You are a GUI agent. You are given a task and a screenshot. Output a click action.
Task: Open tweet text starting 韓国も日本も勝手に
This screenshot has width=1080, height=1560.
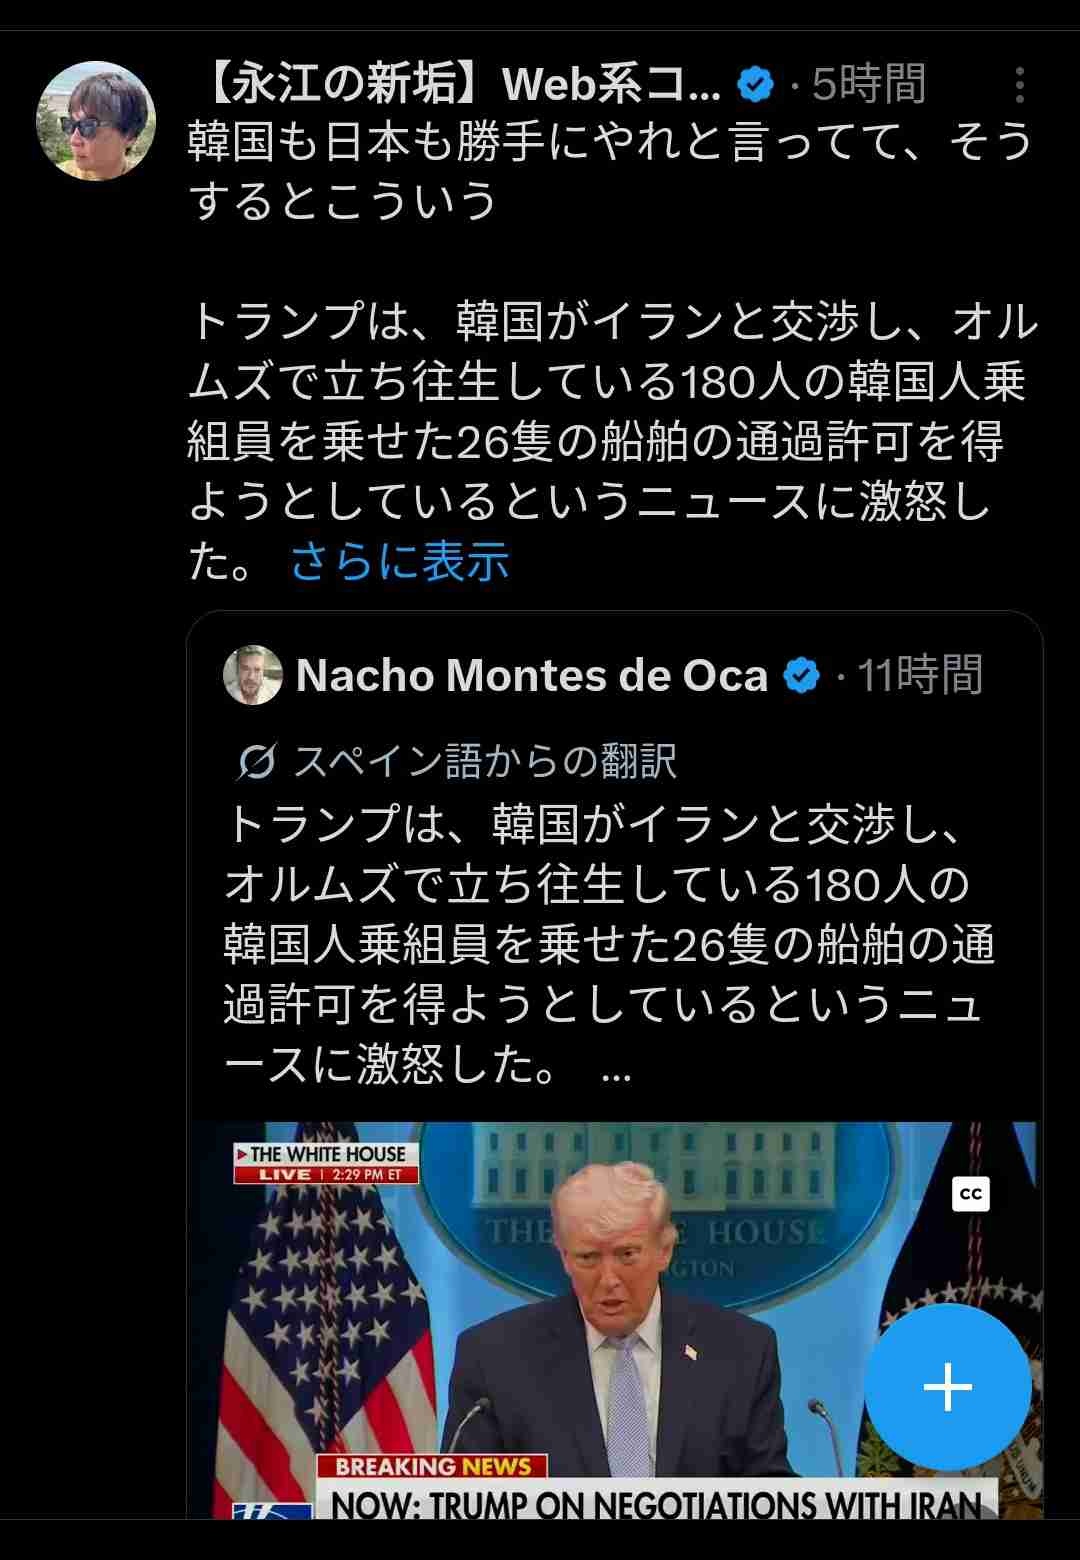(610, 171)
